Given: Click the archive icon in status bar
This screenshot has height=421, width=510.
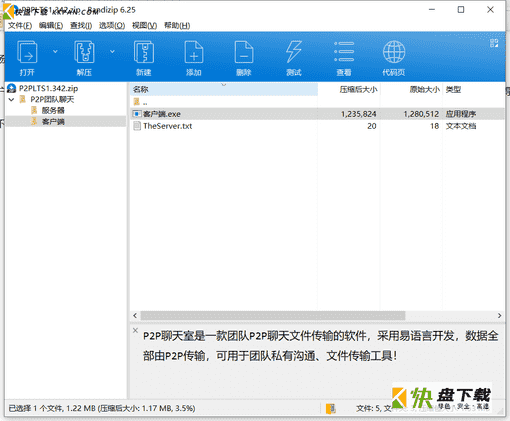Looking at the screenshot, I should click(331, 408).
